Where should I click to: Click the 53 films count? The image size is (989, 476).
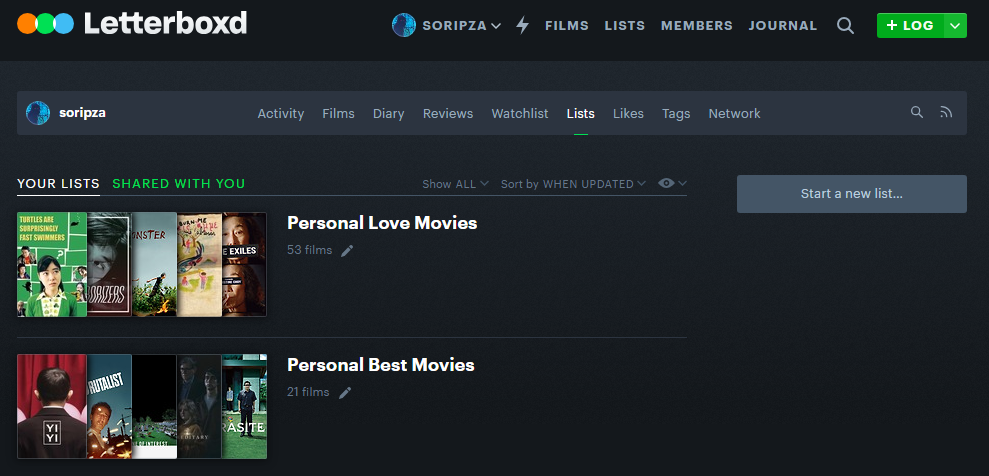[x=309, y=250]
